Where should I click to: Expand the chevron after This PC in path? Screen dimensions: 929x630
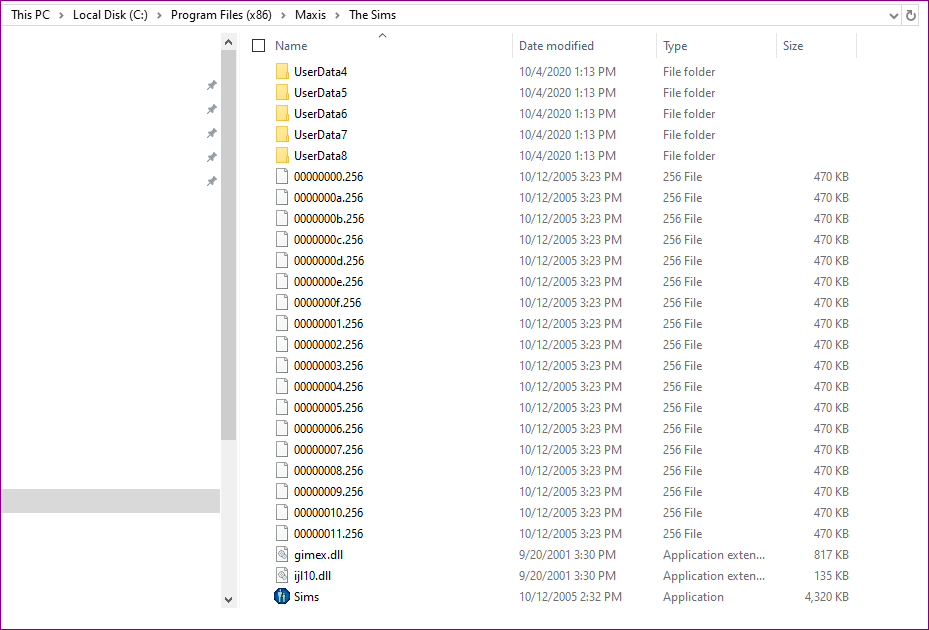[63, 15]
